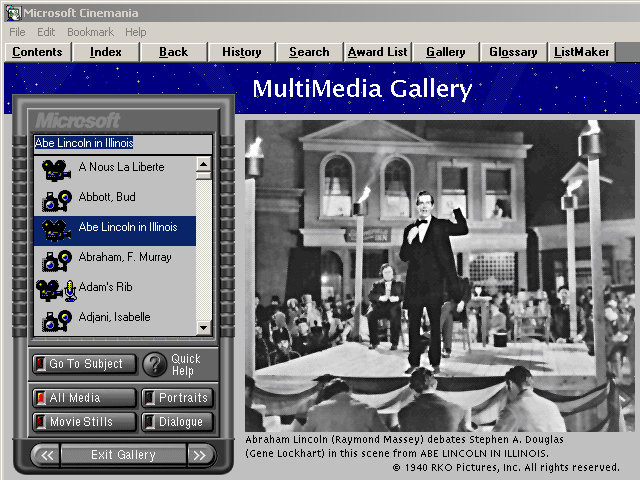Screen dimensions: 640x480
Task: Open the File menu
Action: point(17,32)
